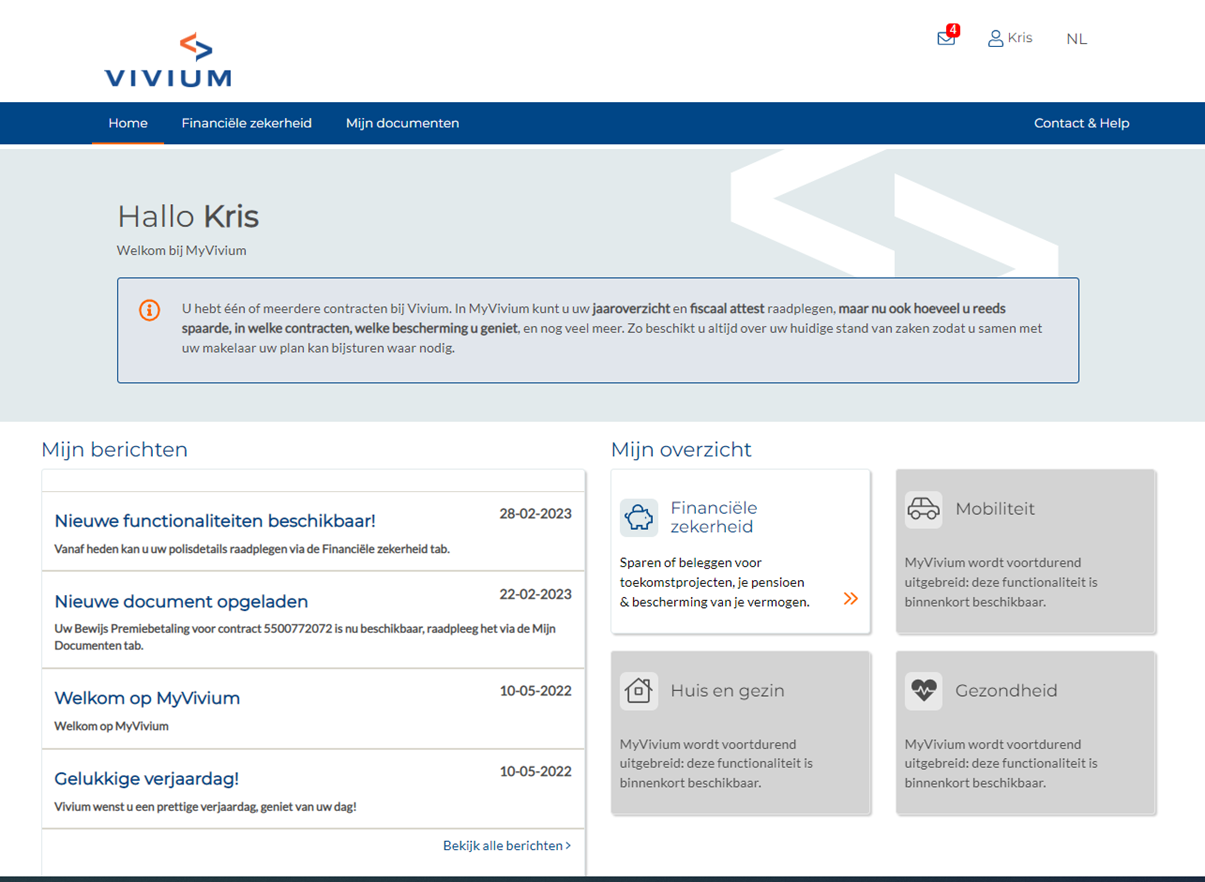Select the Financiële zekerheid card title

tap(714, 518)
